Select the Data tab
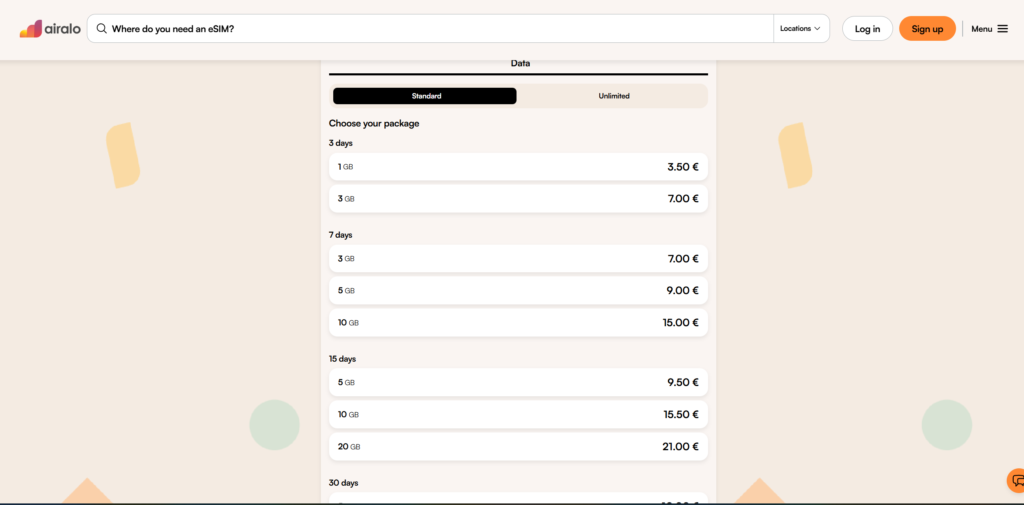 519,64
